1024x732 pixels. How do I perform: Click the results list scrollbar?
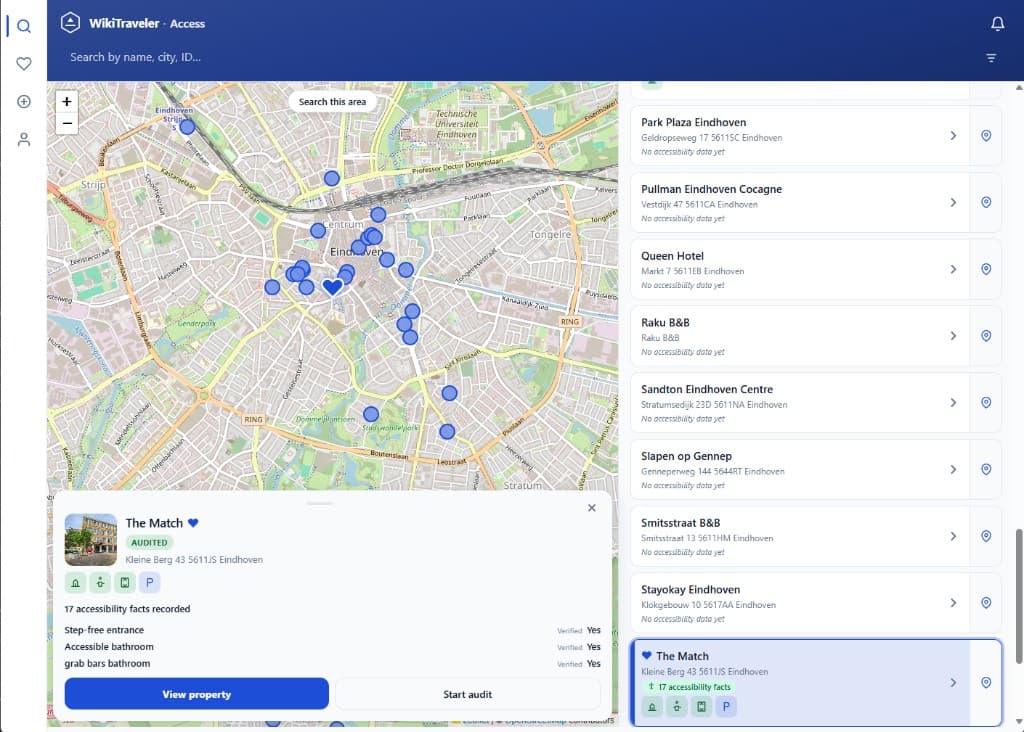point(1018,594)
